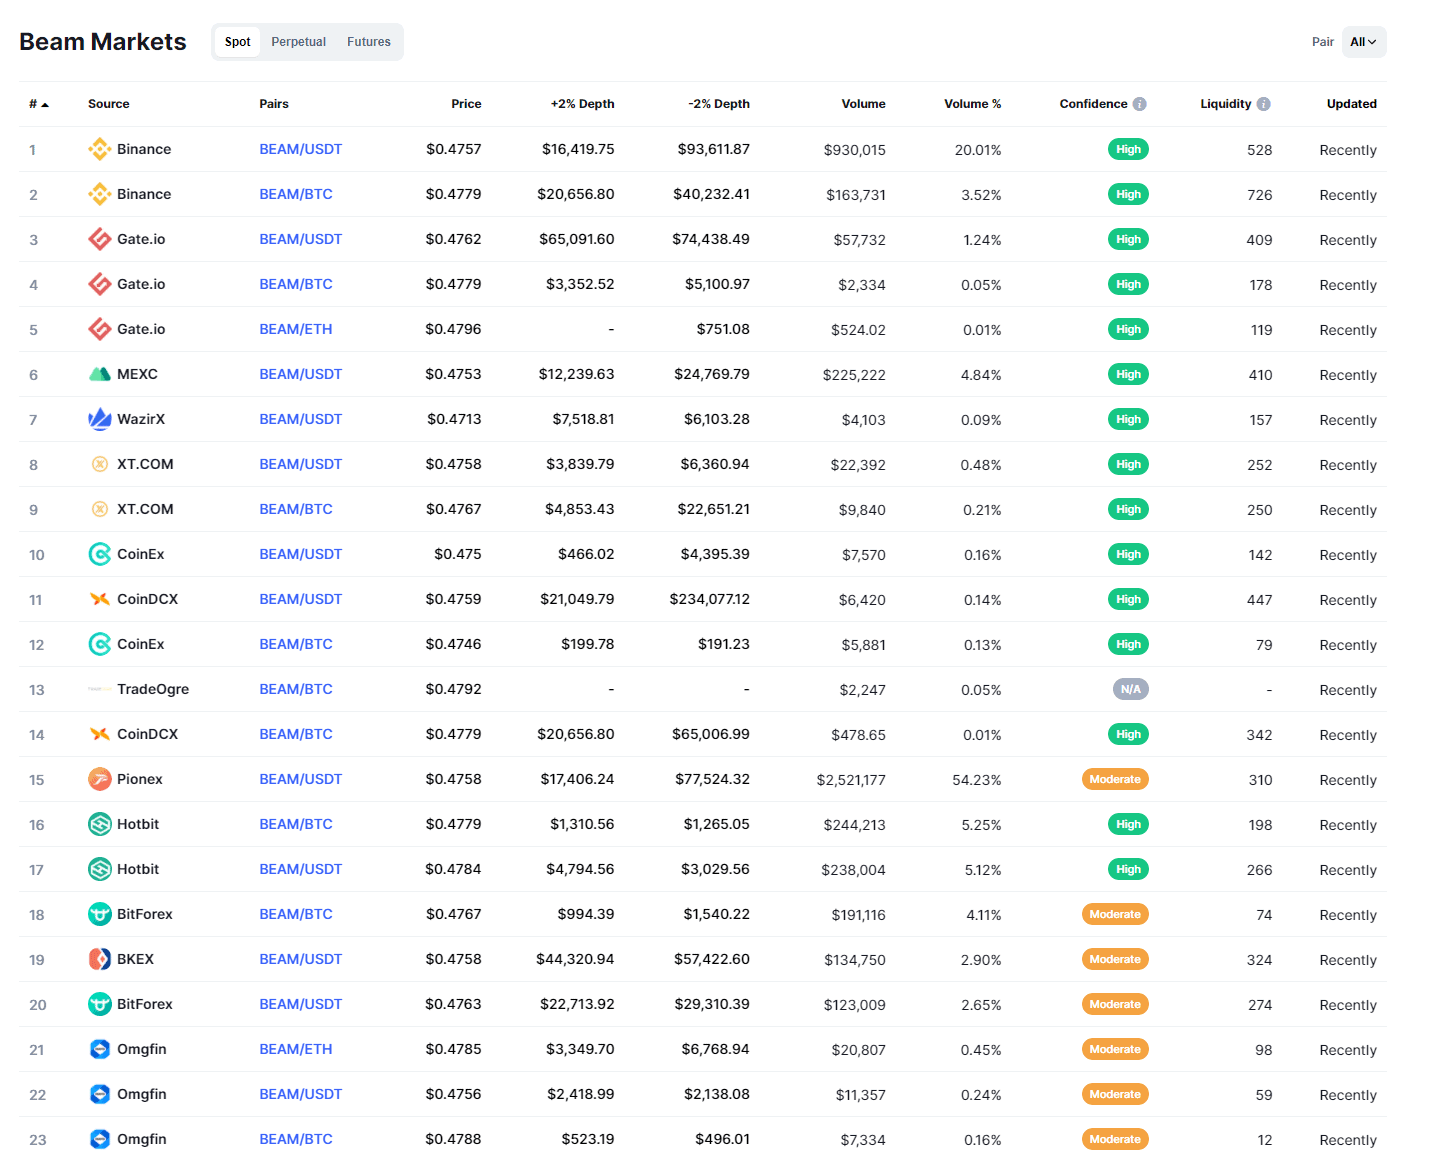This screenshot has width=1429, height=1161.
Task: Open BEAM/USDT pair on Pionex
Action: click(300, 779)
